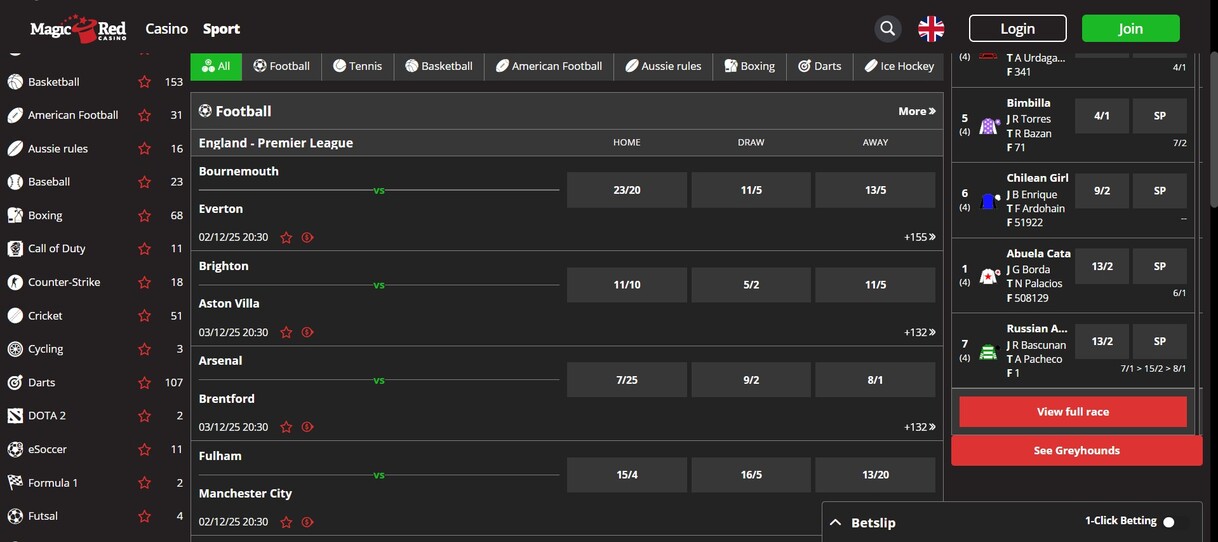Image resolution: width=1218 pixels, height=542 pixels.
Task: Click the Bimbilla jockey silk icon
Action: (989, 126)
